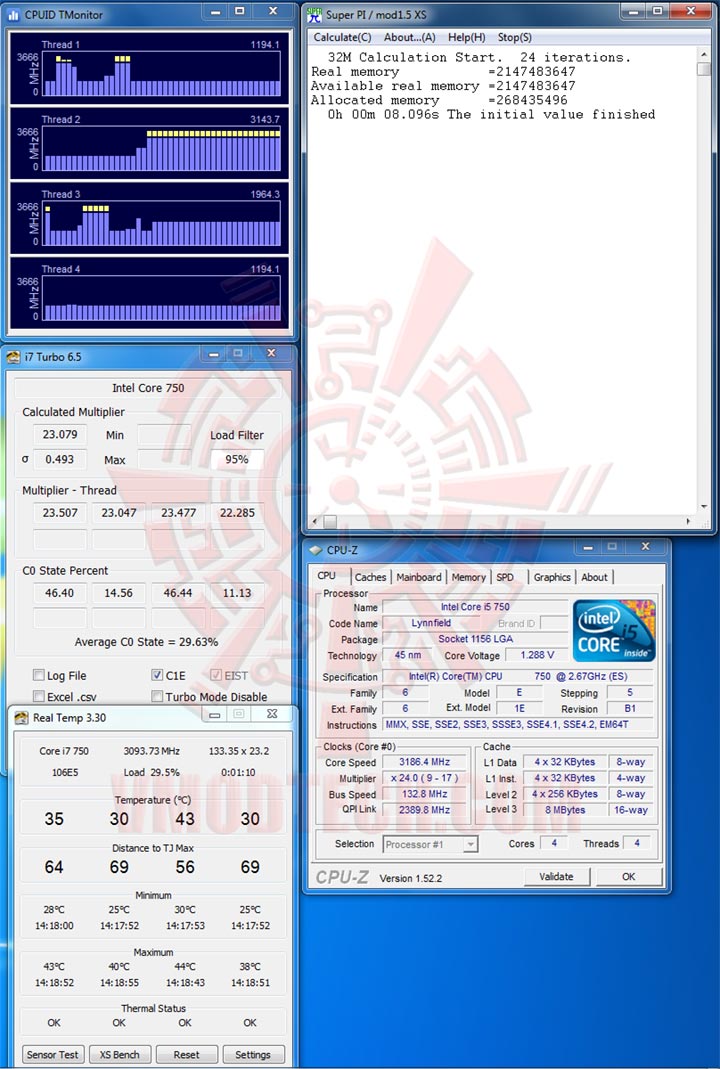Click the Super PI horizontal scrollbar left arrow
The height and width of the screenshot is (1069, 720).
314,522
